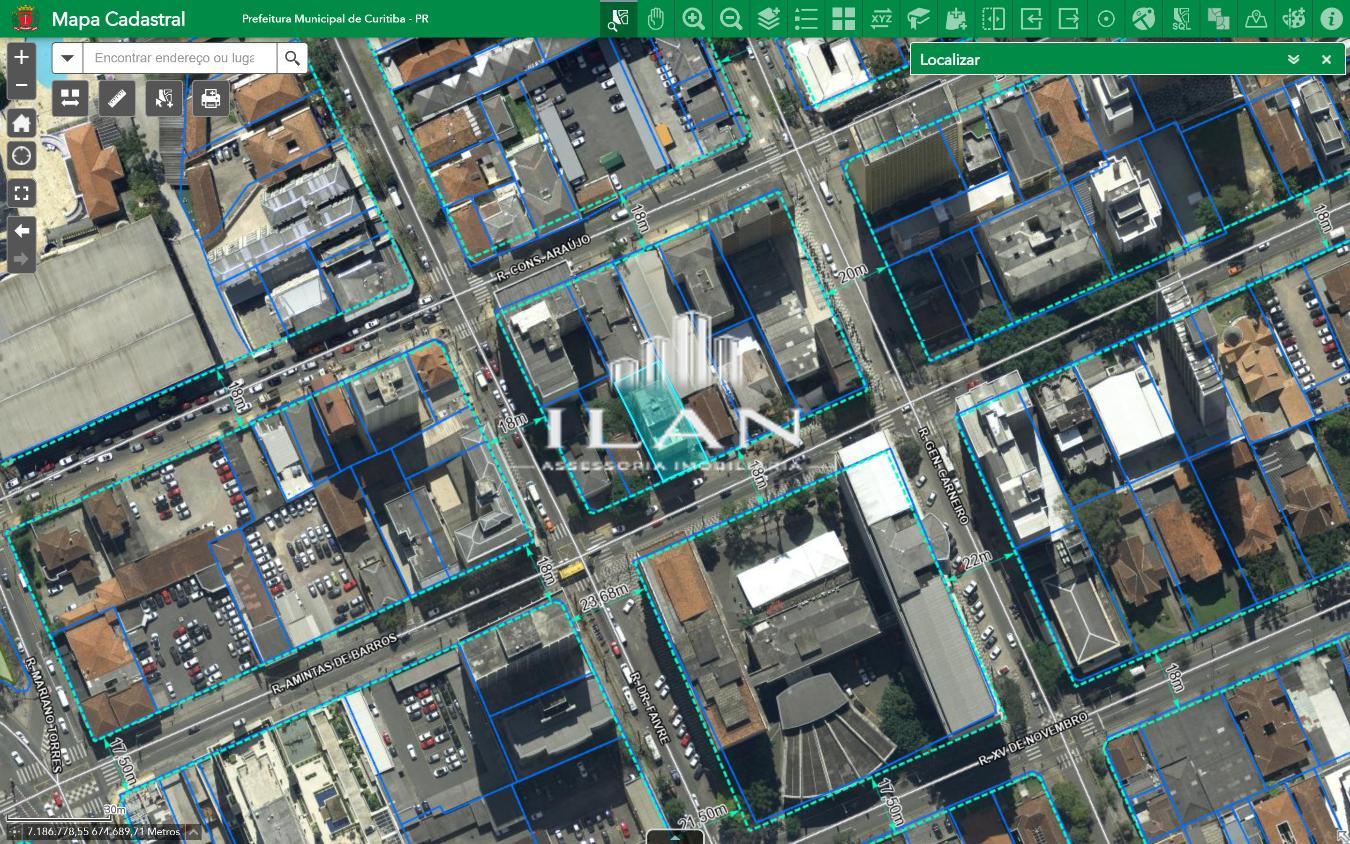Open the layer list panel

point(806,19)
